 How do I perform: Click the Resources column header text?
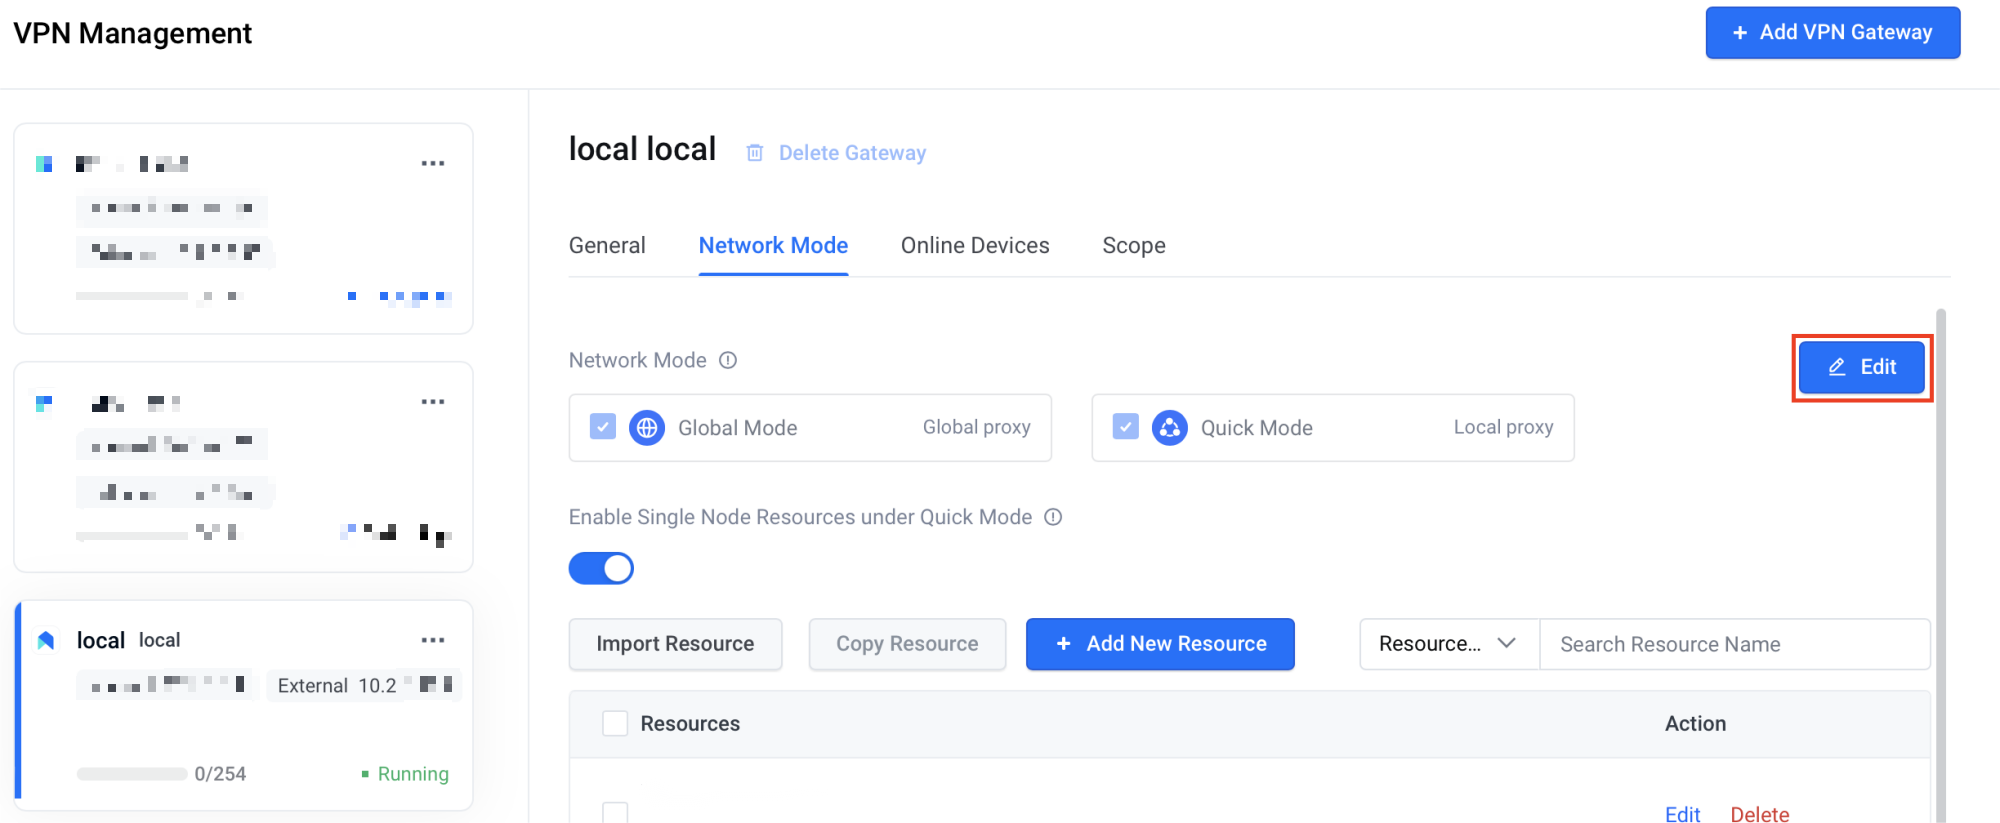coord(690,724)
